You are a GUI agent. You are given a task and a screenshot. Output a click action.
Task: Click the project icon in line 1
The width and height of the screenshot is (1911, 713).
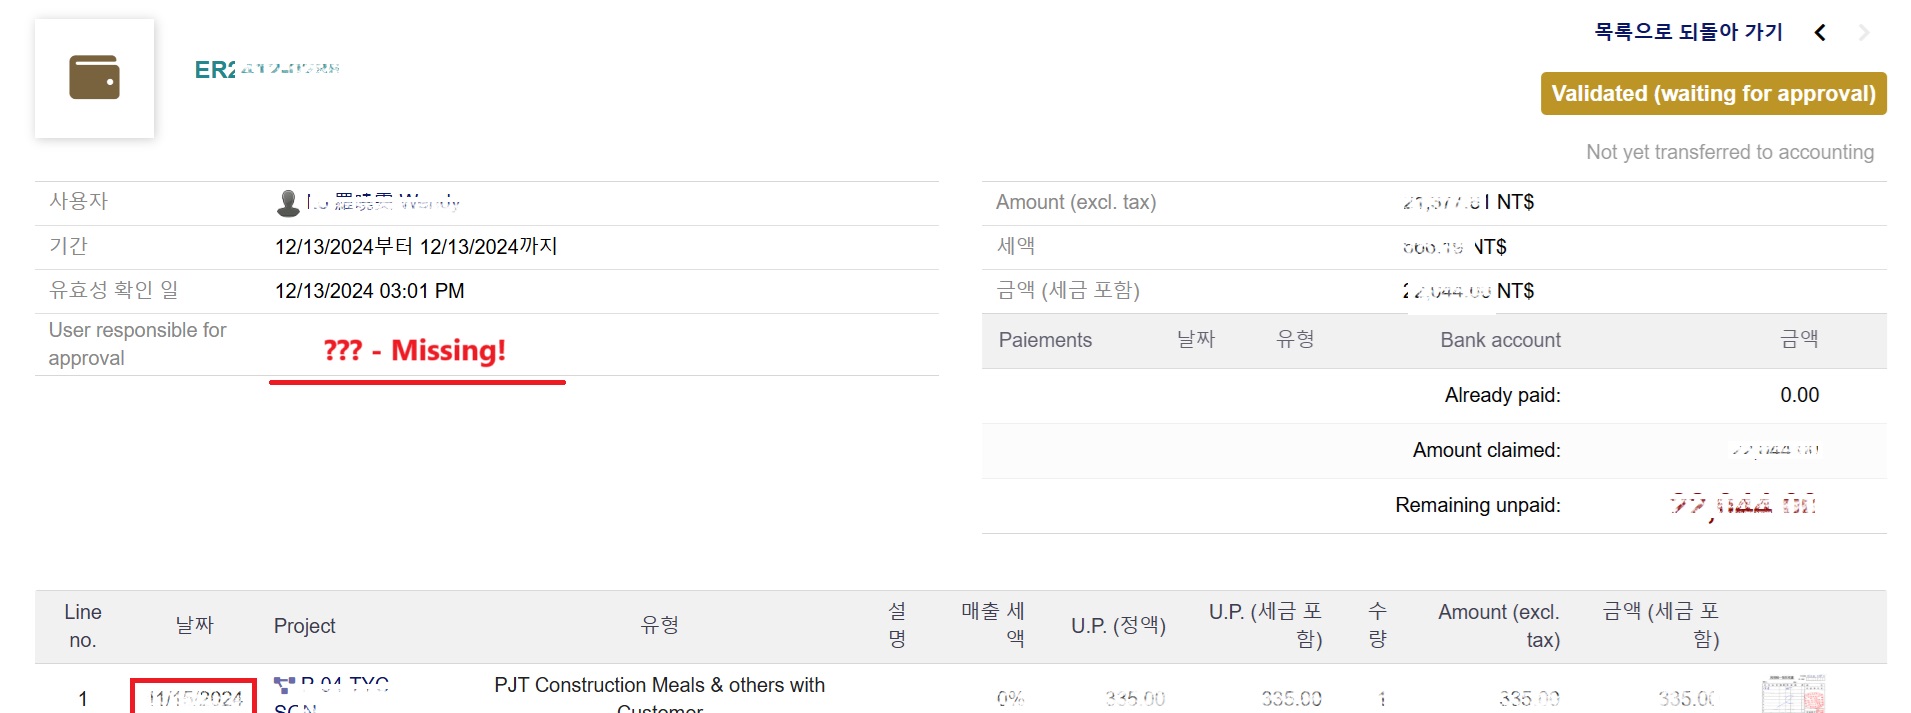(x=284, y=686)
